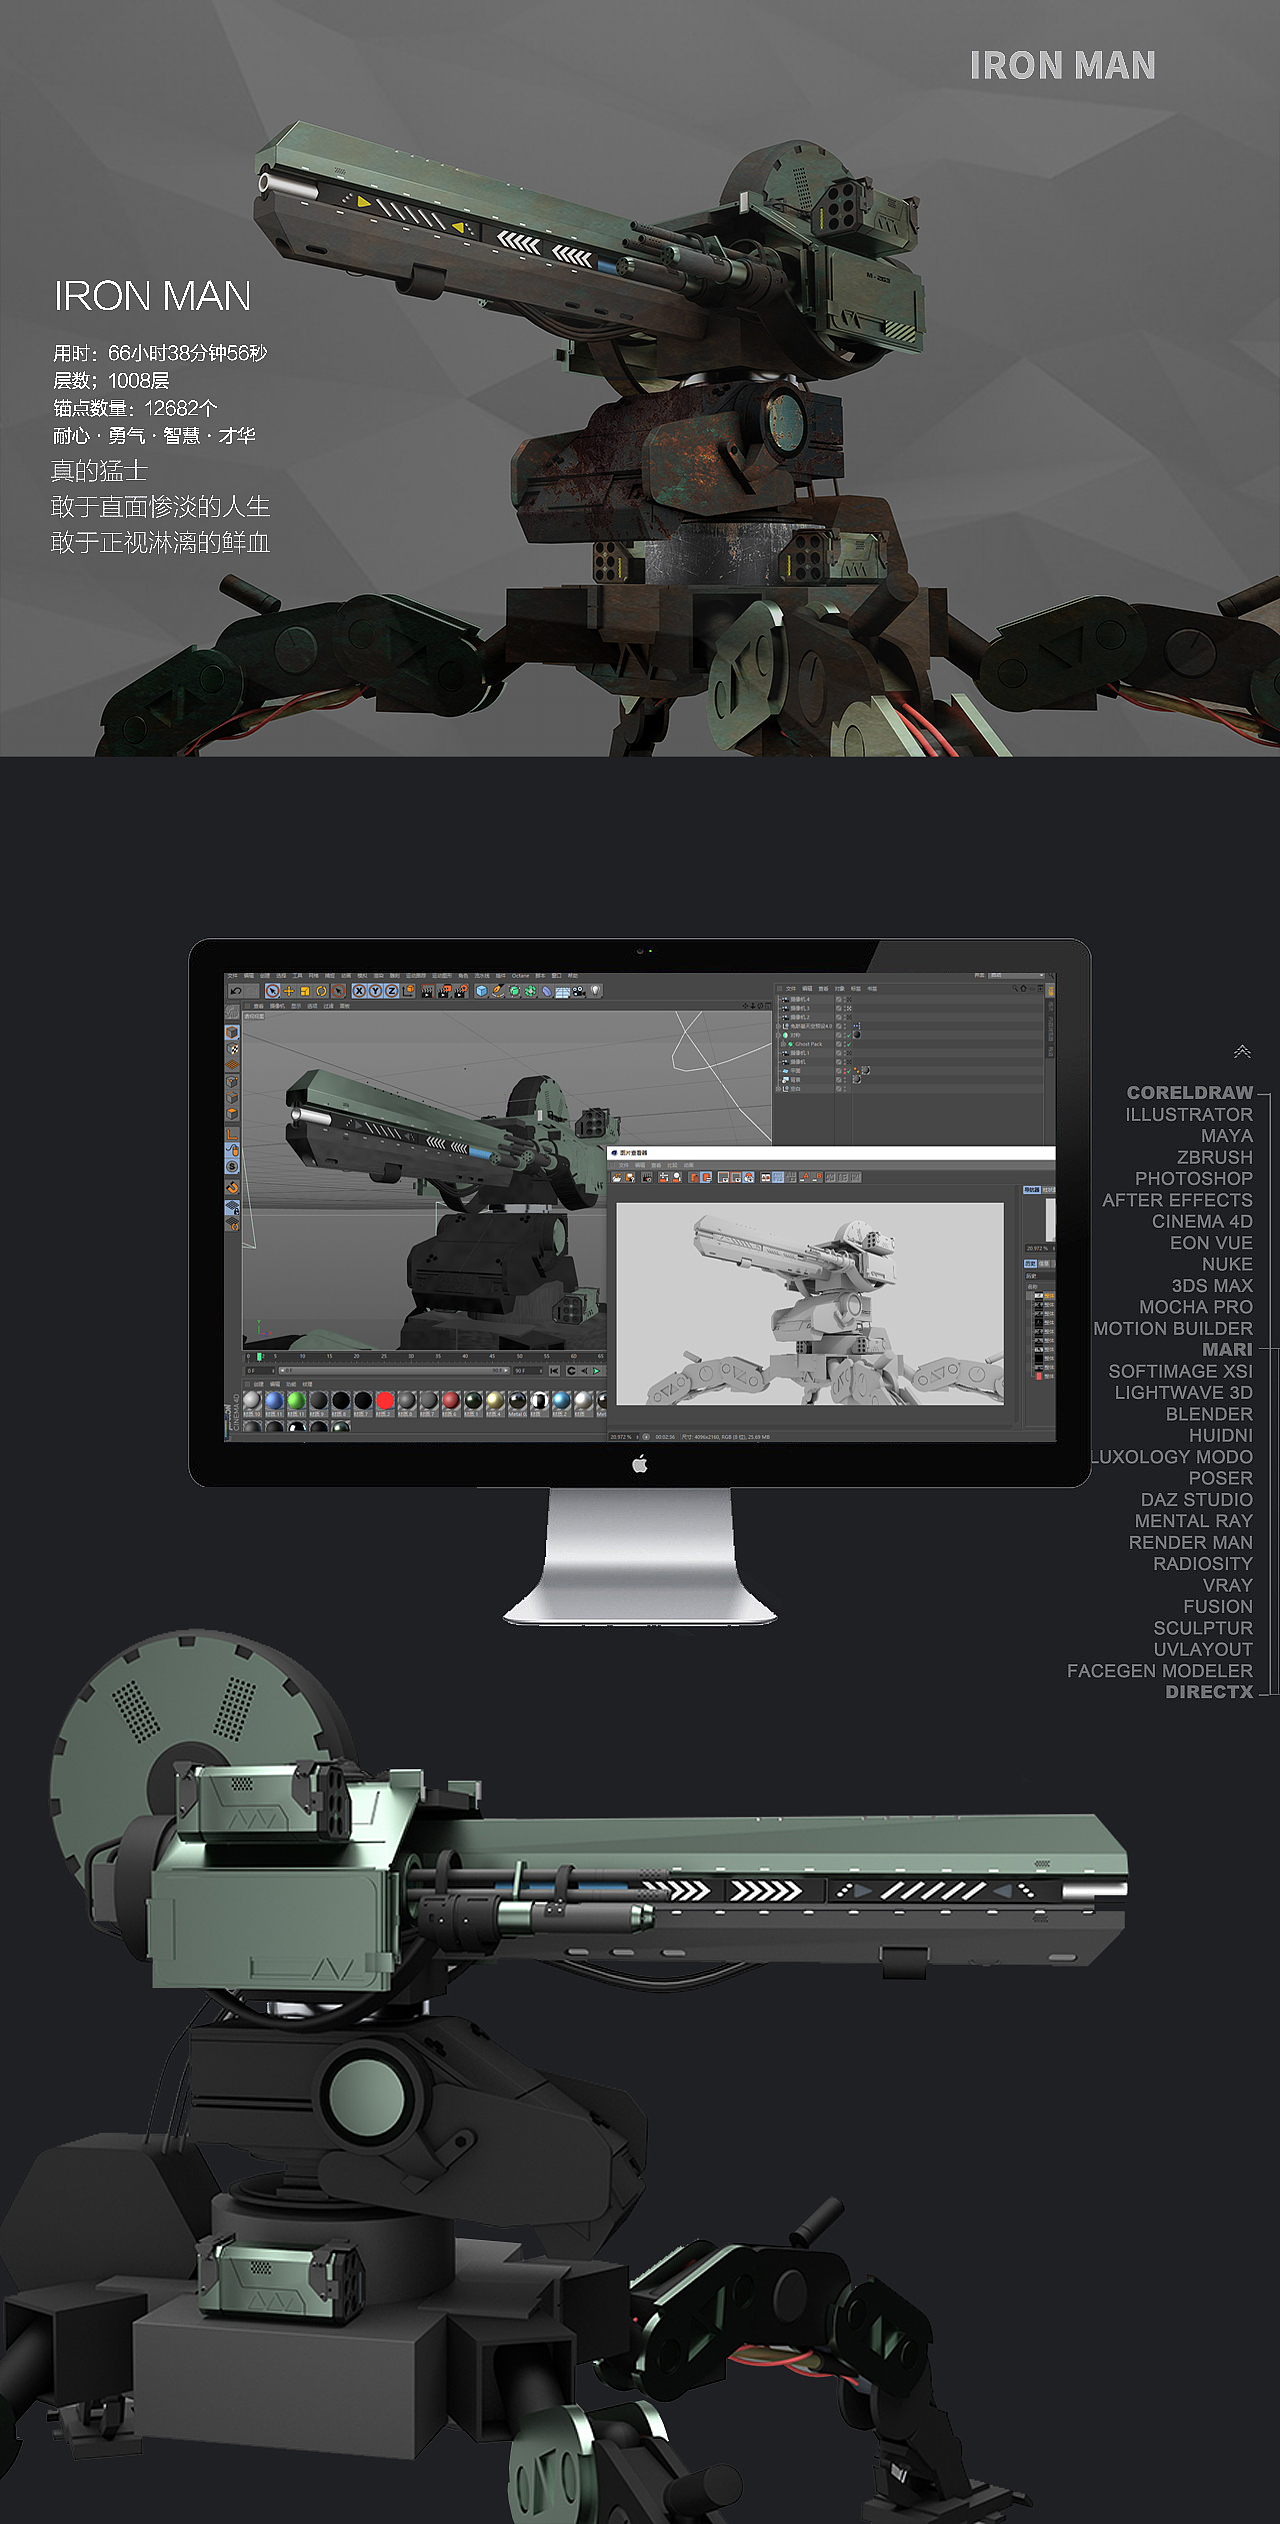The width and height of the screenshot is (1280, 2524).
Task: Activate 摄像机.4 crosshair camera tag
Action: [849, 999]
